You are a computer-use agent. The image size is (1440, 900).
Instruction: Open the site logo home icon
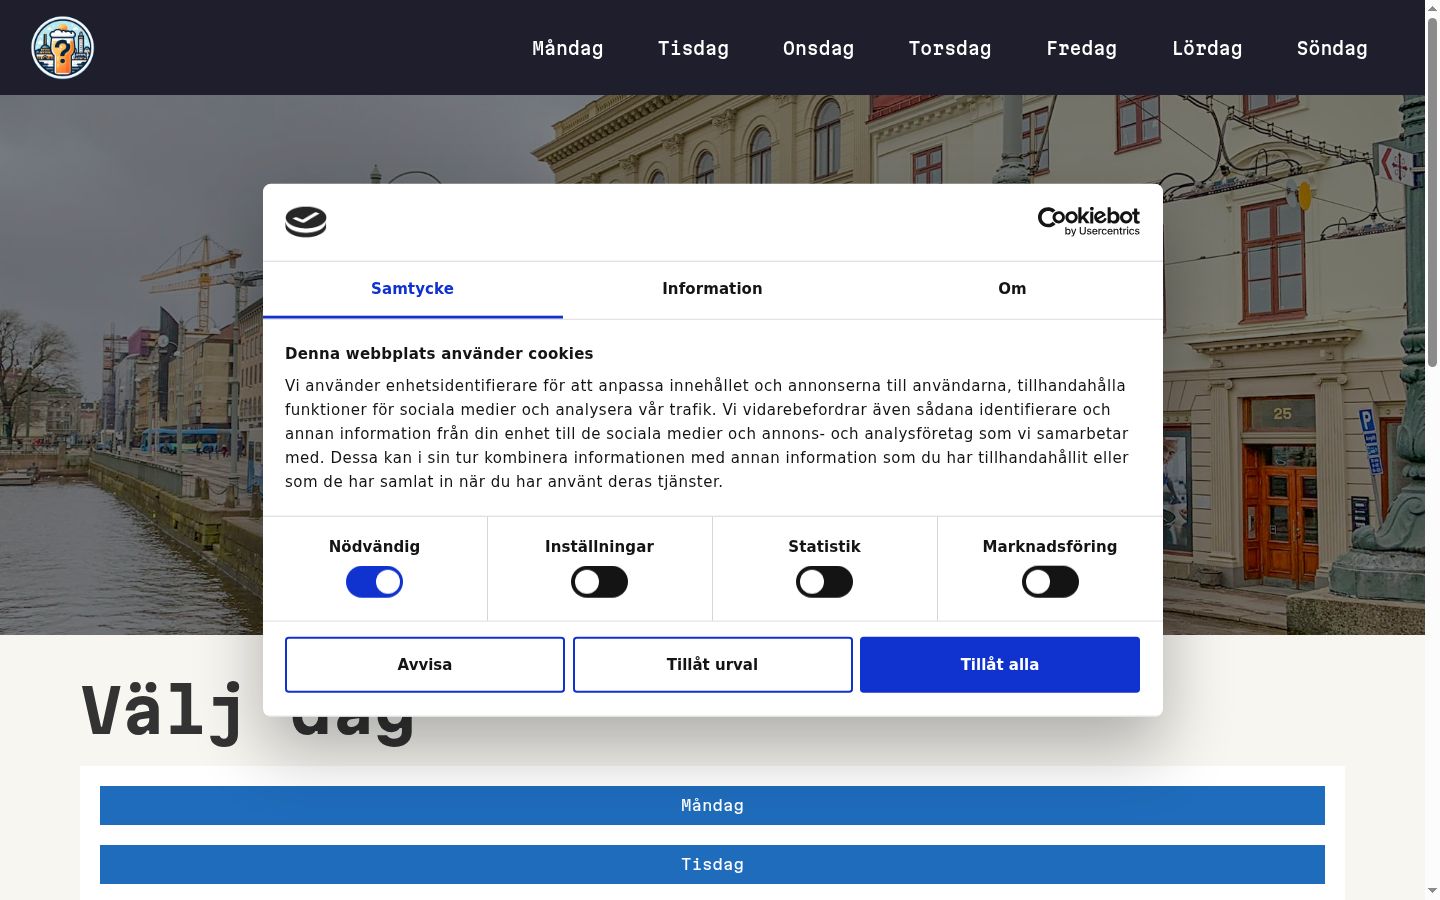[62, 48]
